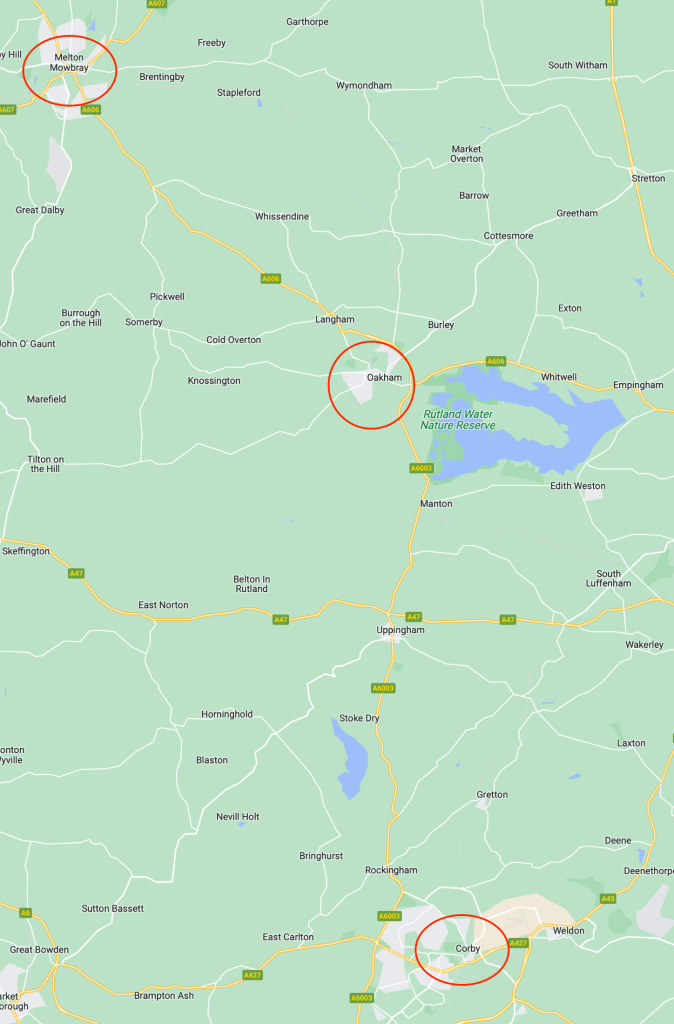Select the Belton In Rutland label
Image resolution: width=674 pixels, height=1024 pixels.
[251, 584]
